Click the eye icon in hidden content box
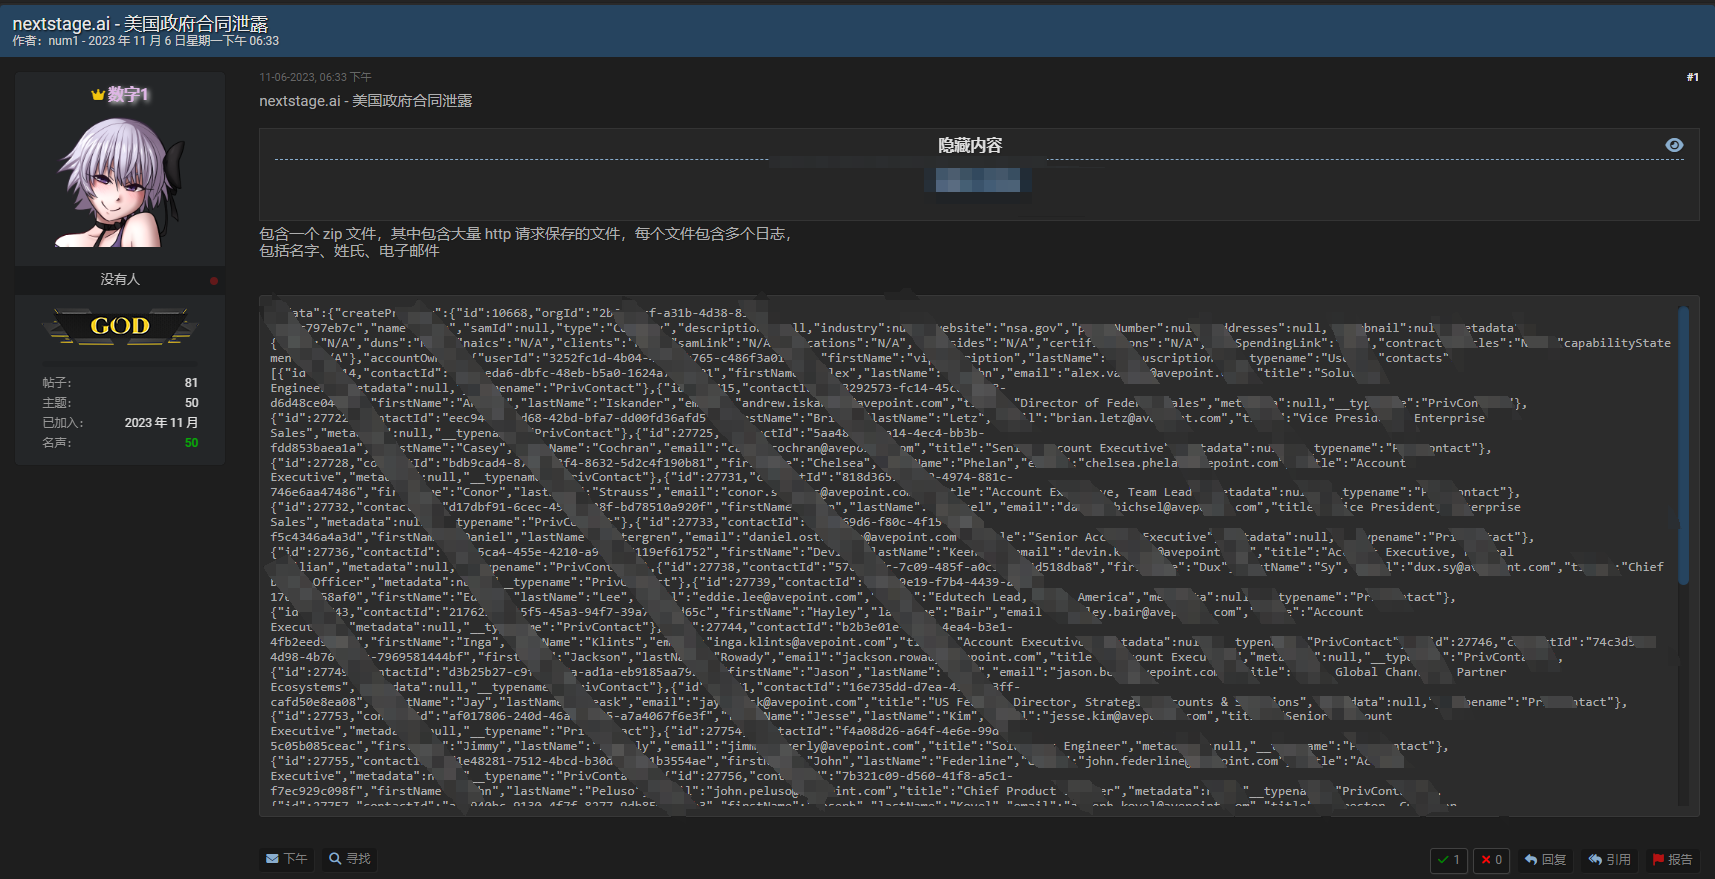1715x879 pixels. (x=1674, y=145)
